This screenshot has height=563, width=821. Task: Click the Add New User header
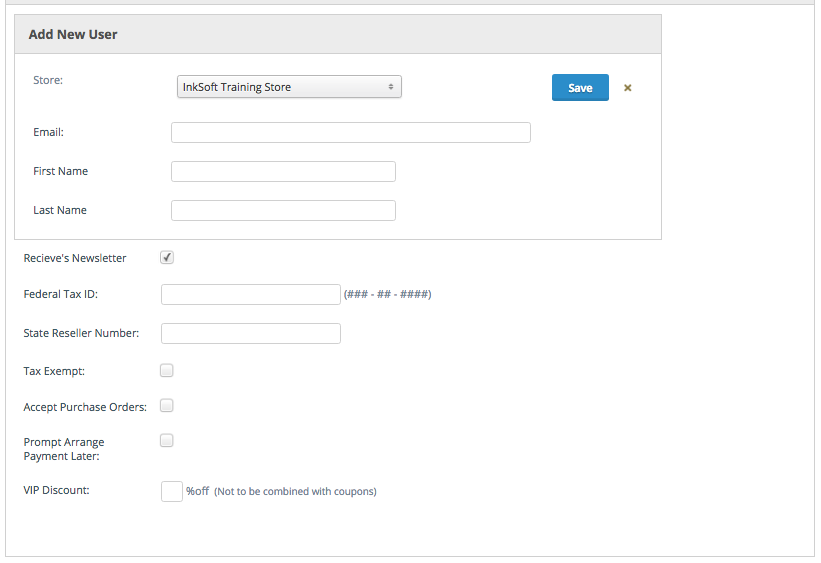point(73,34)
